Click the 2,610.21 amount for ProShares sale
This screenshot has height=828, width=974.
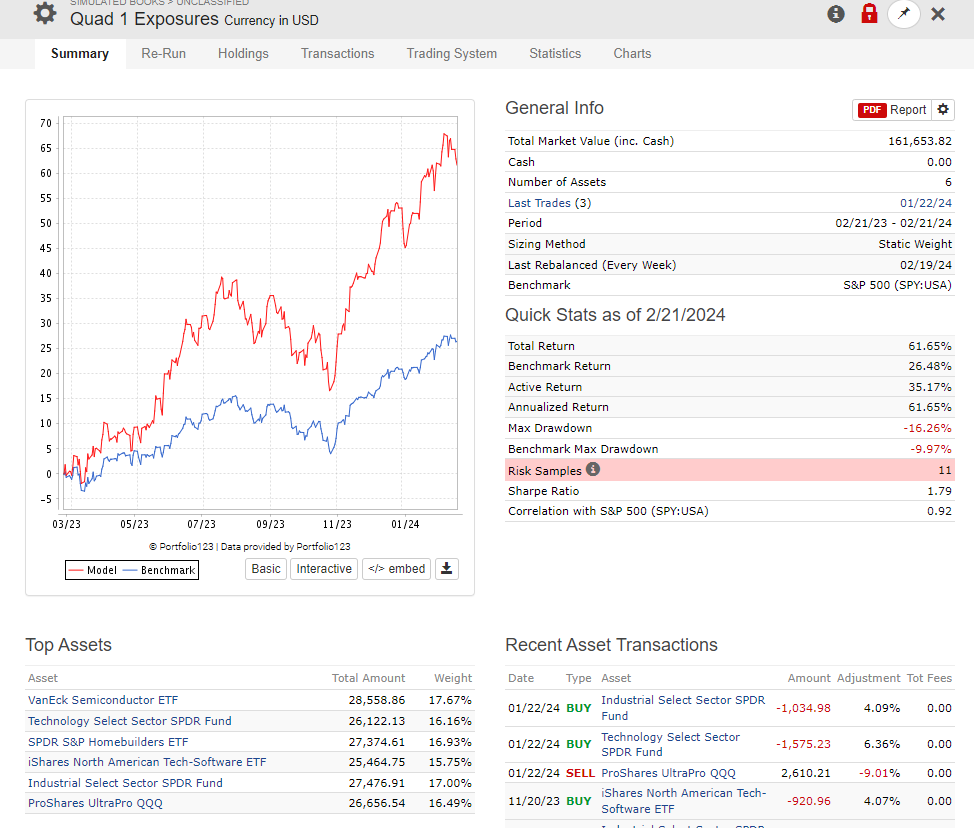[x=806, y=773]
